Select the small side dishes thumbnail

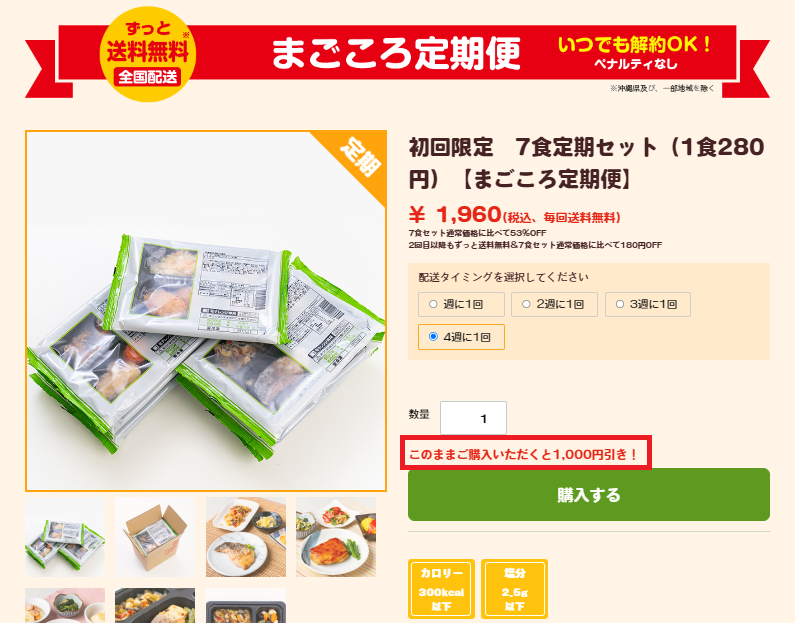click(x=65, y=605)
